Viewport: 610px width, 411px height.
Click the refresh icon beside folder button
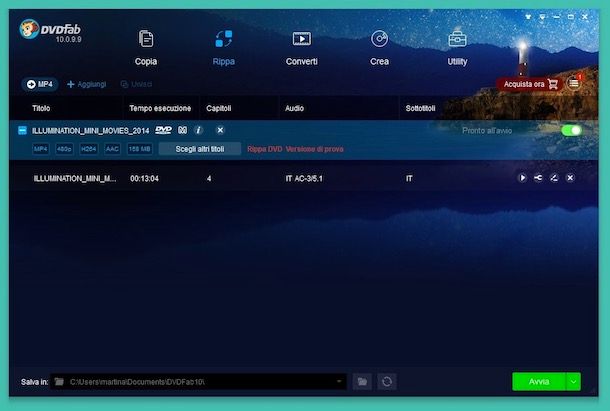tap(387, 381)
